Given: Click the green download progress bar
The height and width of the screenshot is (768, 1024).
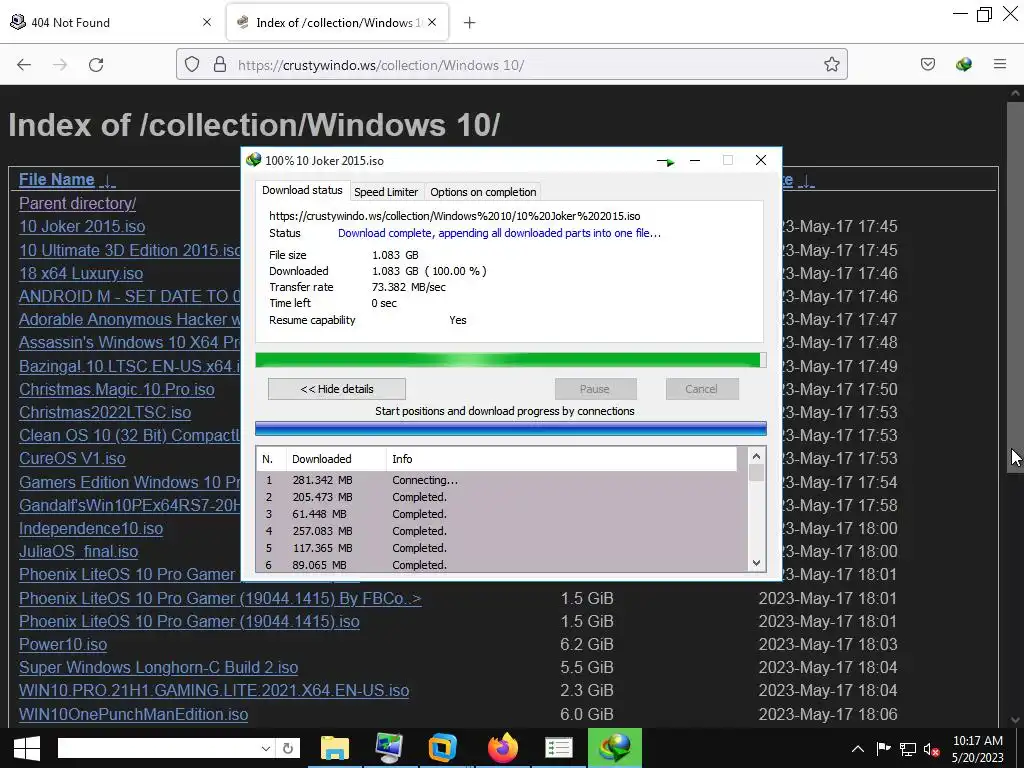Looking at the screenshot, I should (511, 360).
